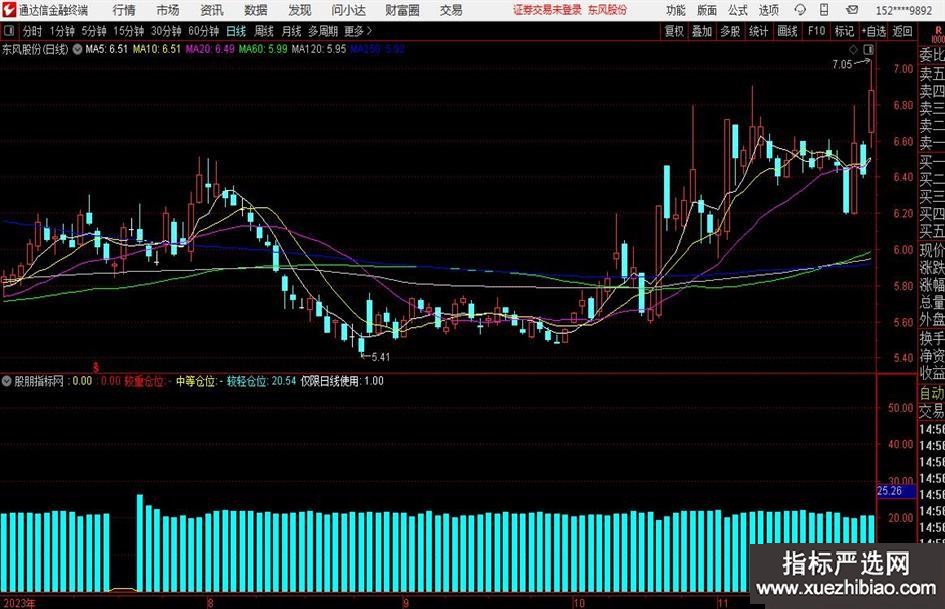Open the 版面 menu
The image size is (945, 609).
point(707,10)
